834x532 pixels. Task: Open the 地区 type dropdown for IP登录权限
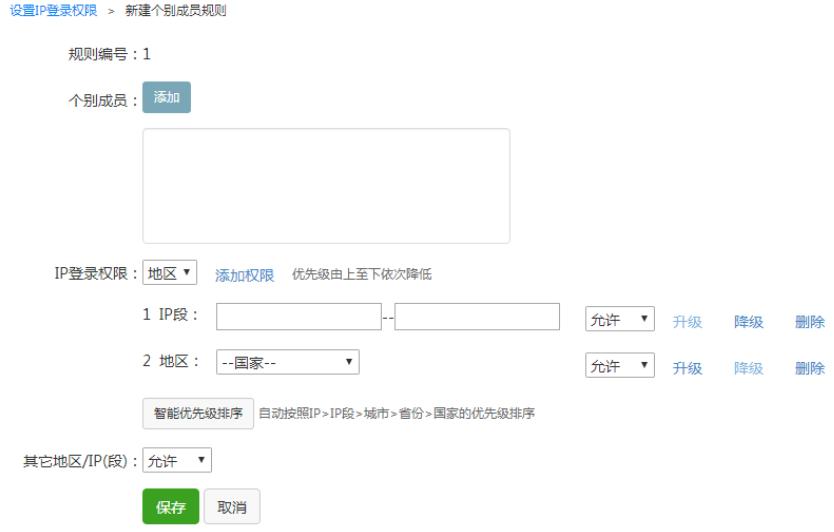click(170, 273)
